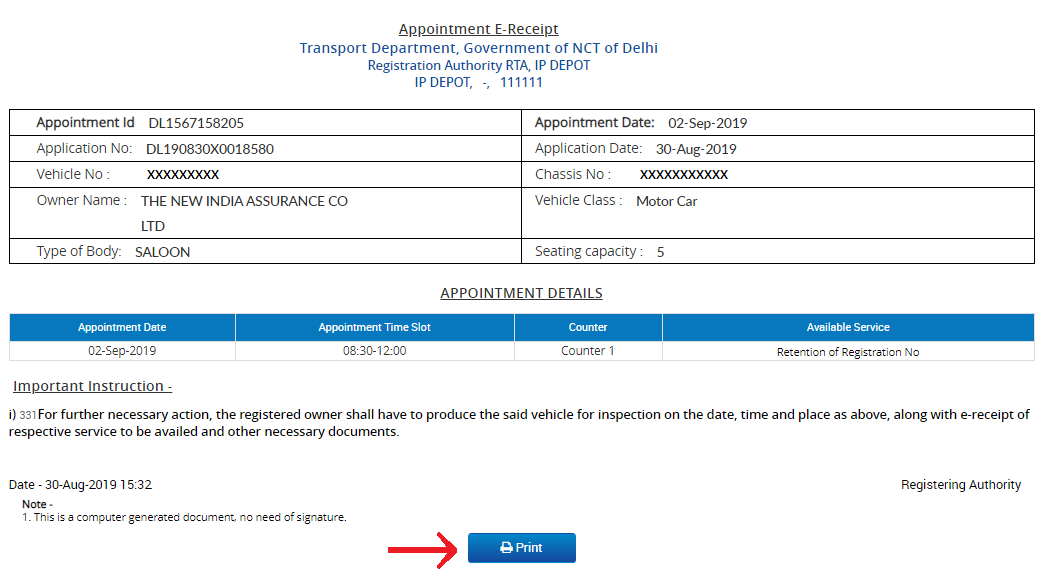This screenshot has height=586, width=1053.
Task: Click the Type of Body value SALOON
Action: pyautogui.click(x=163, y=252)
